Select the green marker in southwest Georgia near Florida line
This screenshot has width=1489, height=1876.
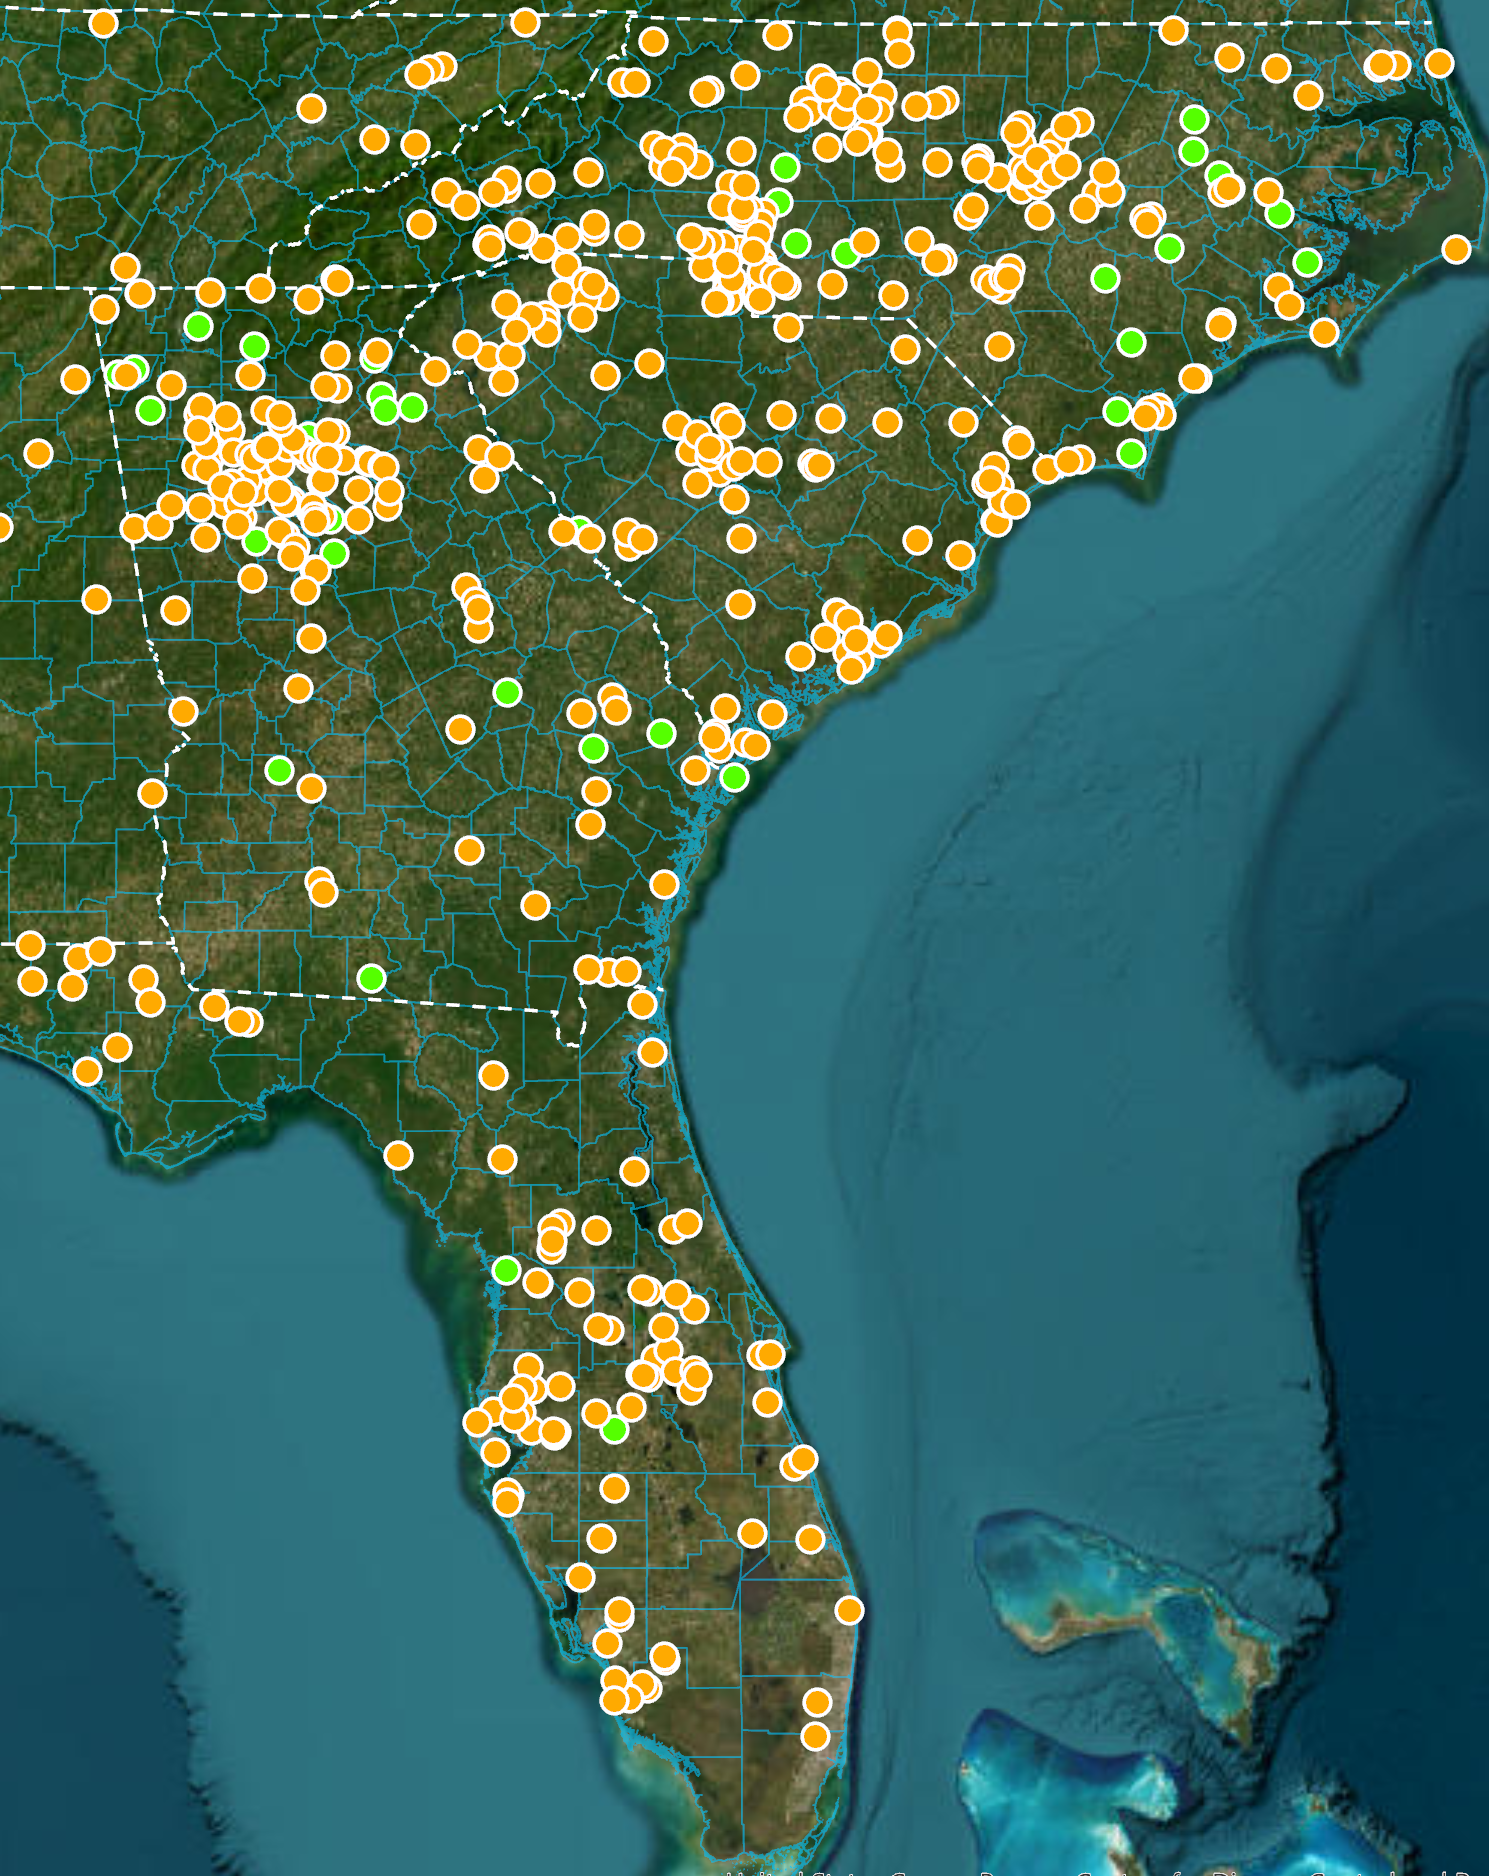click(371, 977)
